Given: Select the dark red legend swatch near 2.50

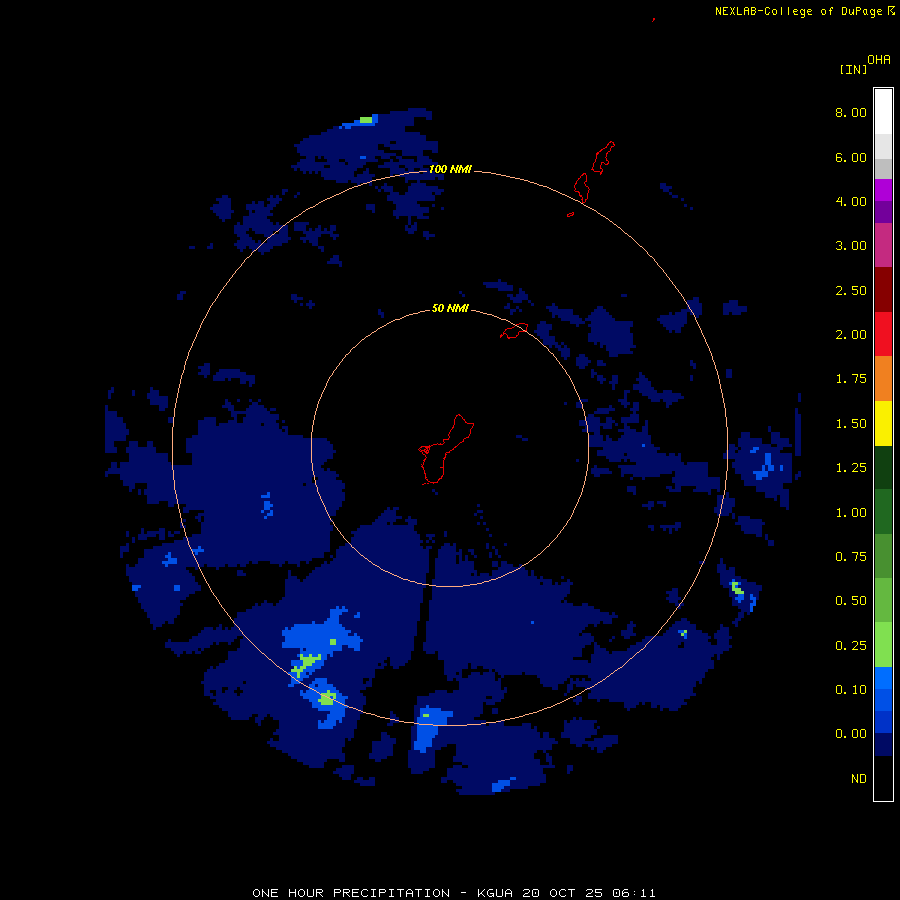Looking at the screenshot, I should point(883,290).
